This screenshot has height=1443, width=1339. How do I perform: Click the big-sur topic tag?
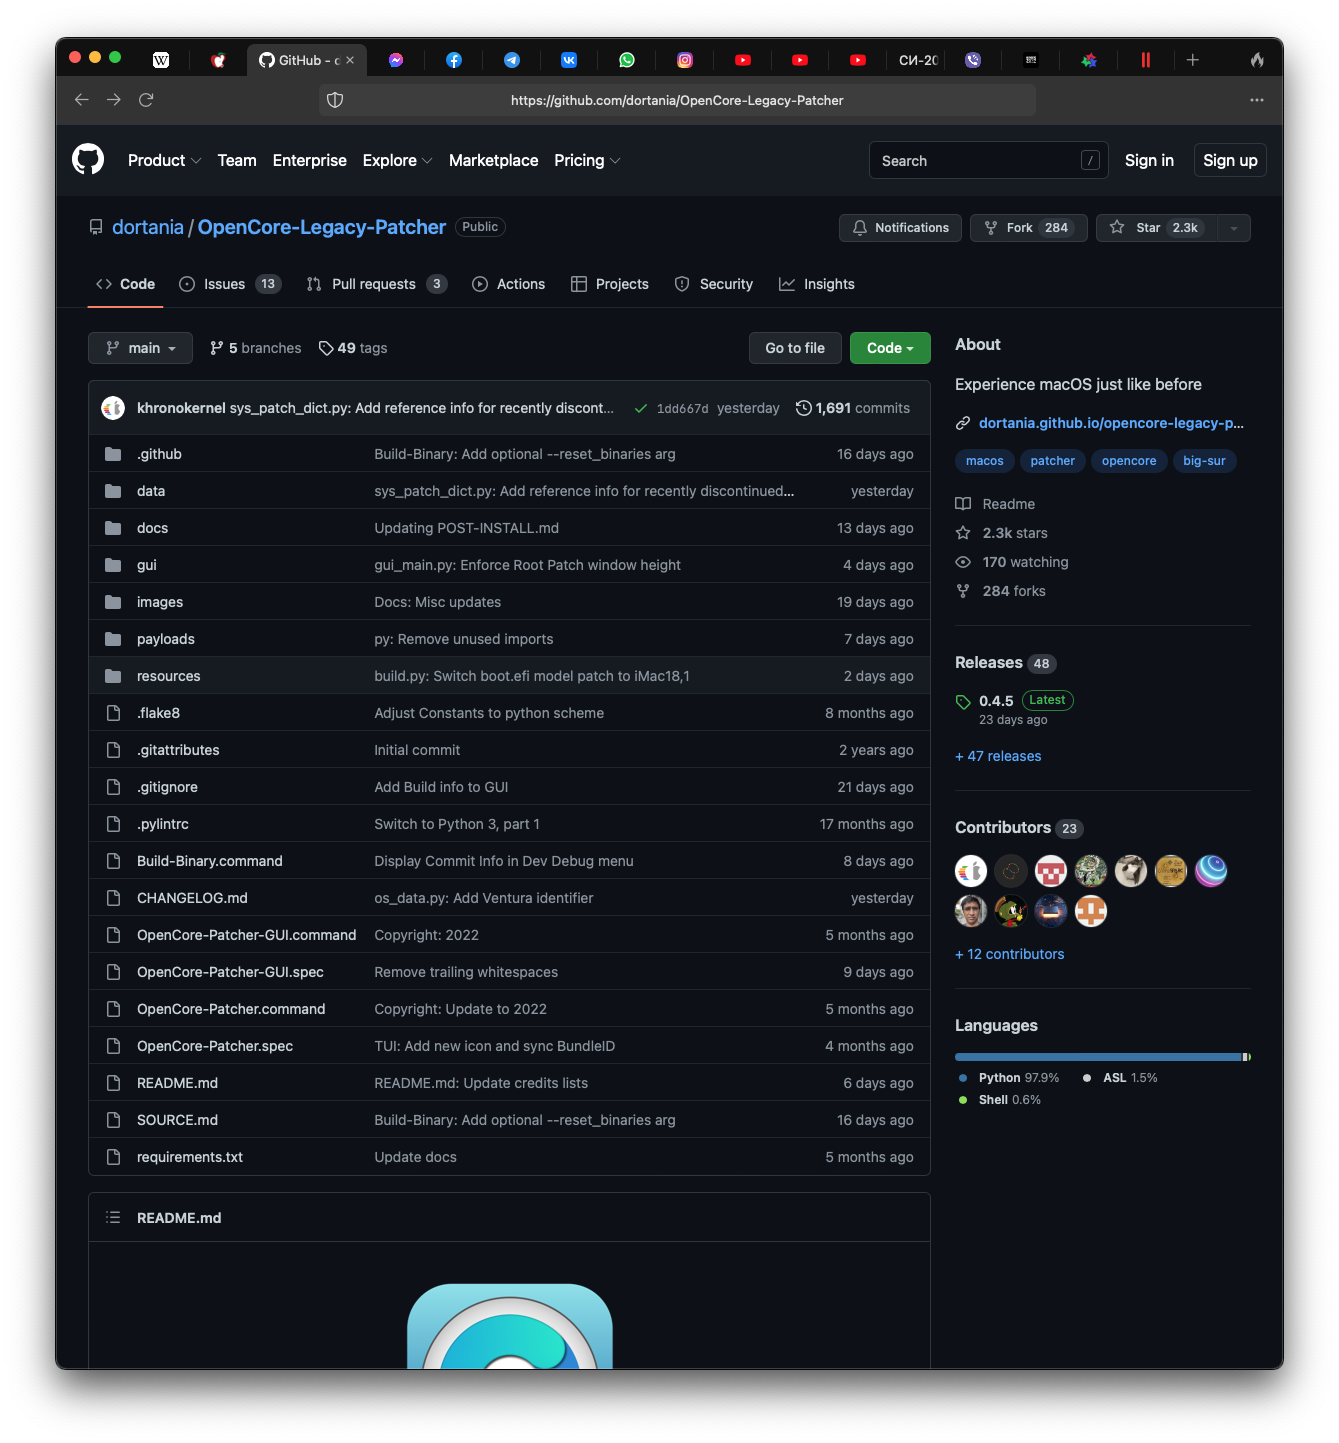pyautogui.click(x=1204, y=461)
